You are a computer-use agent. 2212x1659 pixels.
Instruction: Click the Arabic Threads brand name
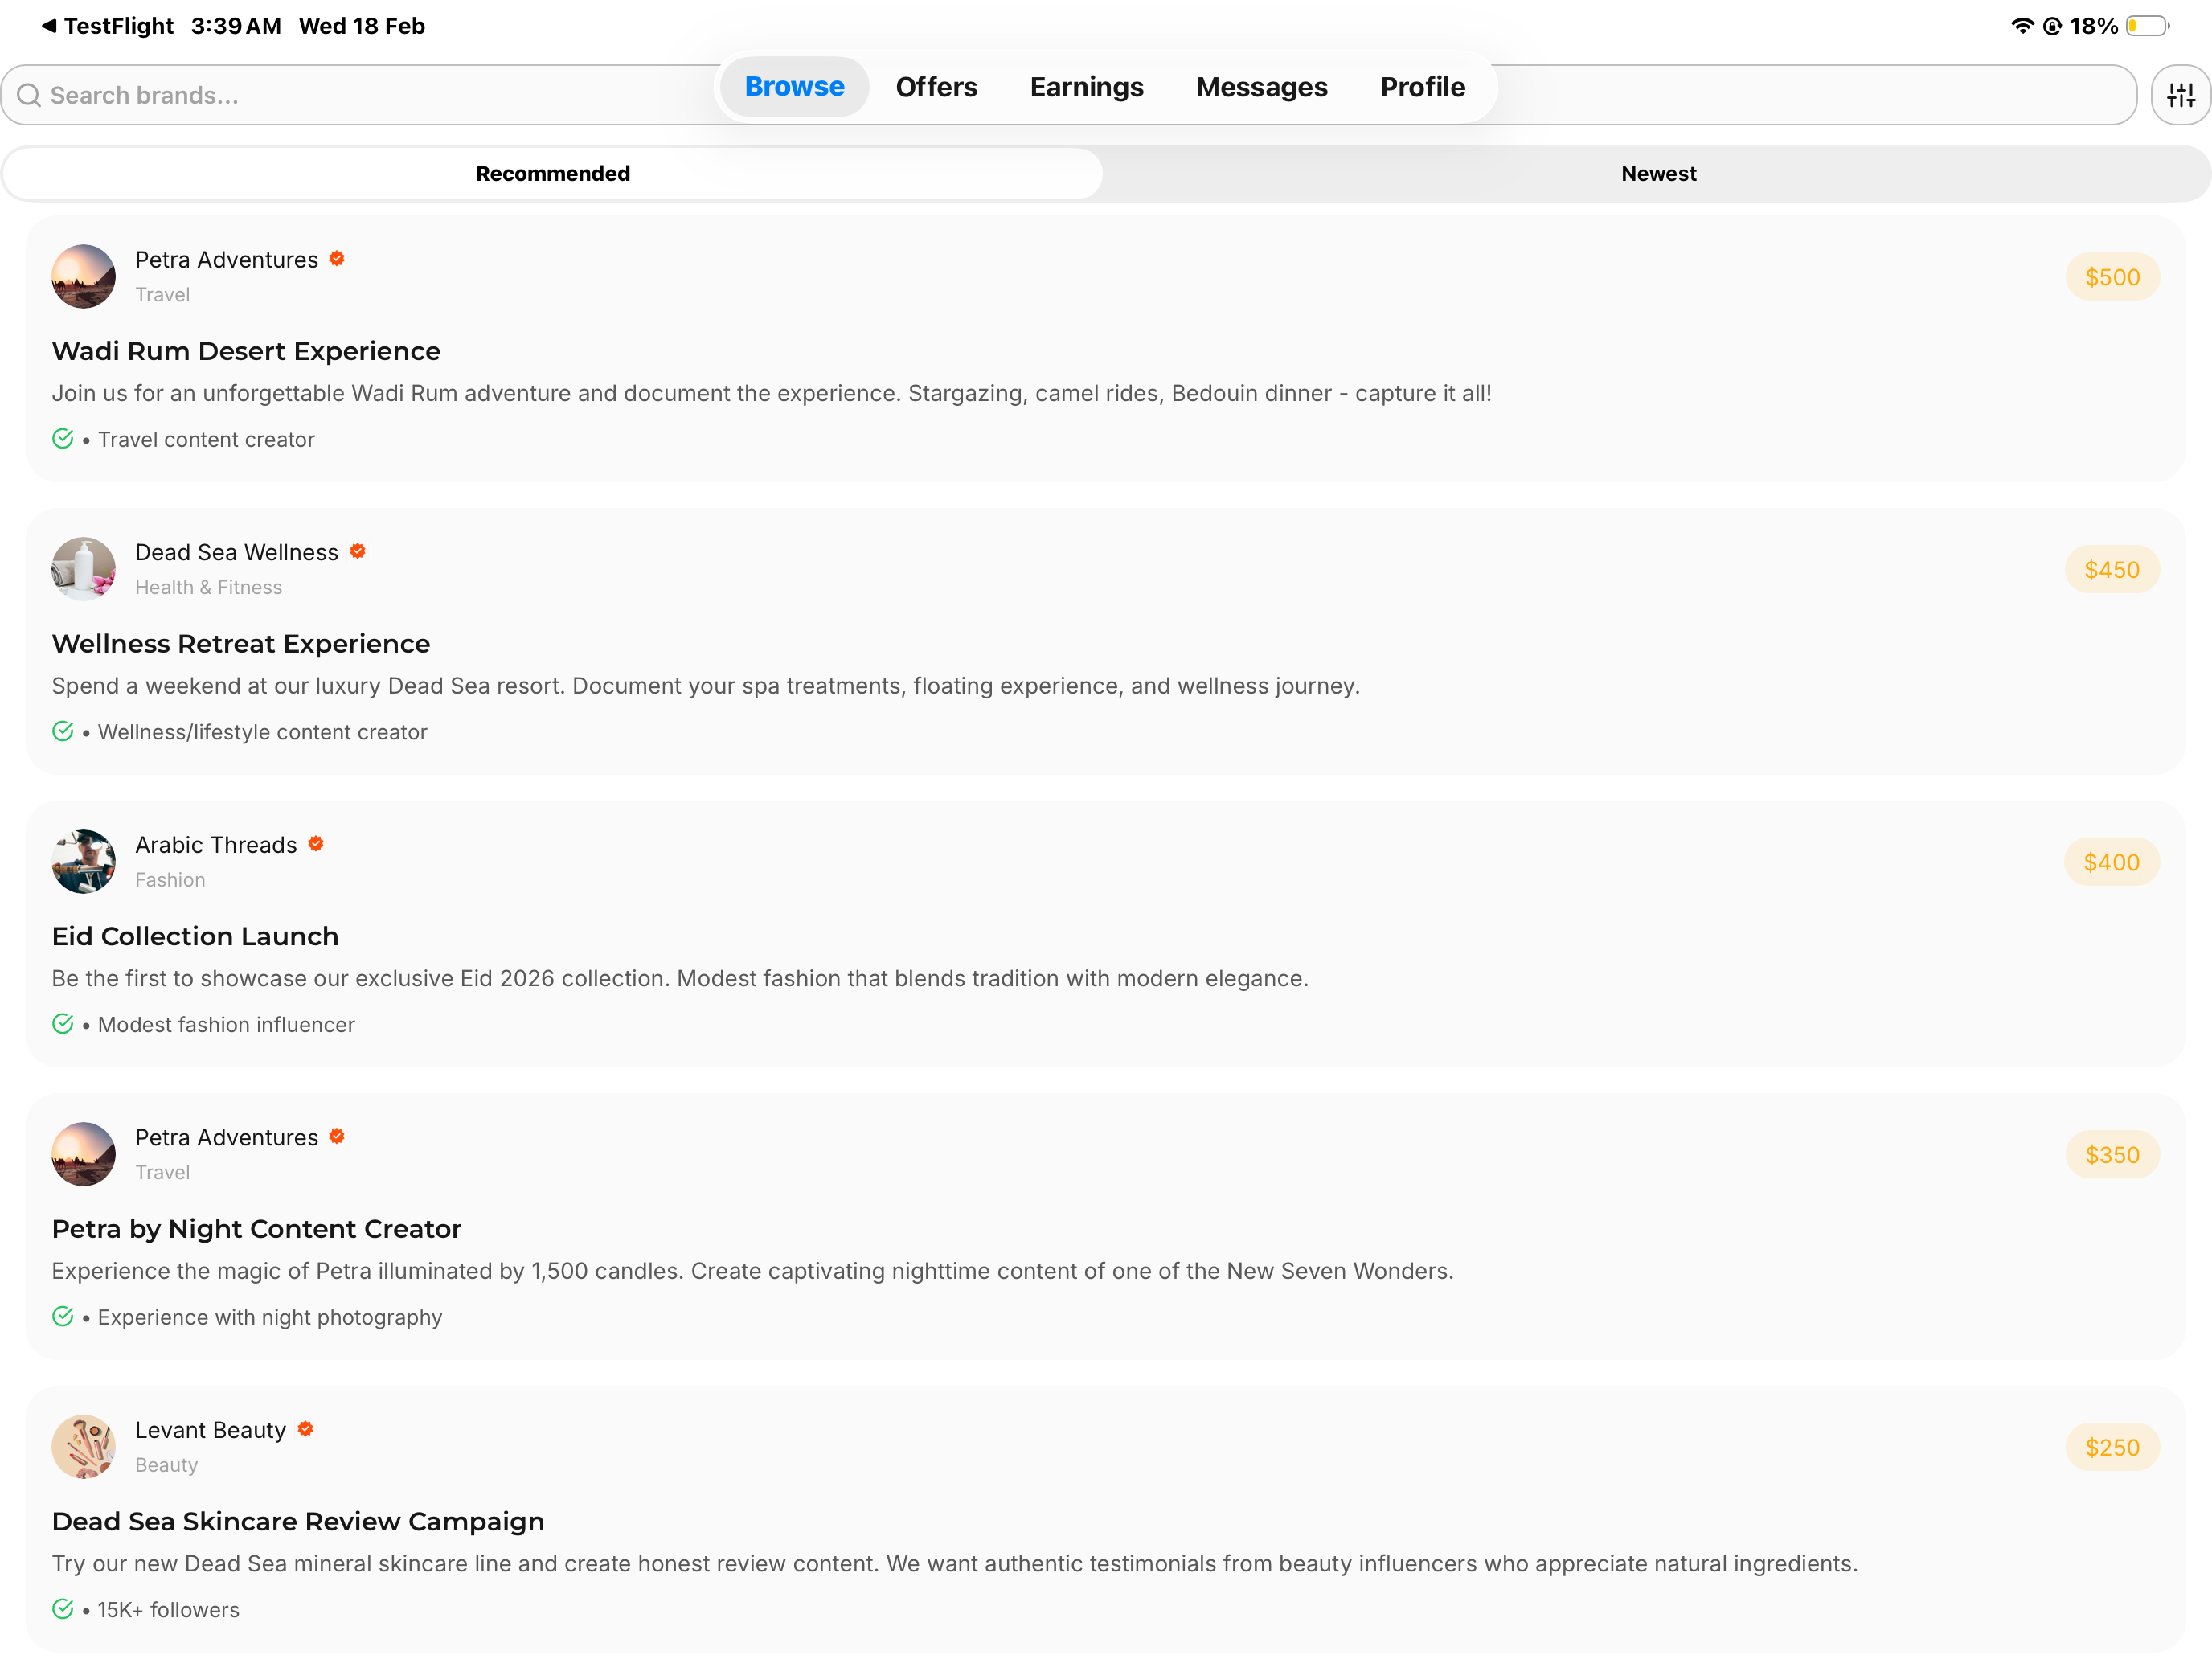tap(216, 845)
